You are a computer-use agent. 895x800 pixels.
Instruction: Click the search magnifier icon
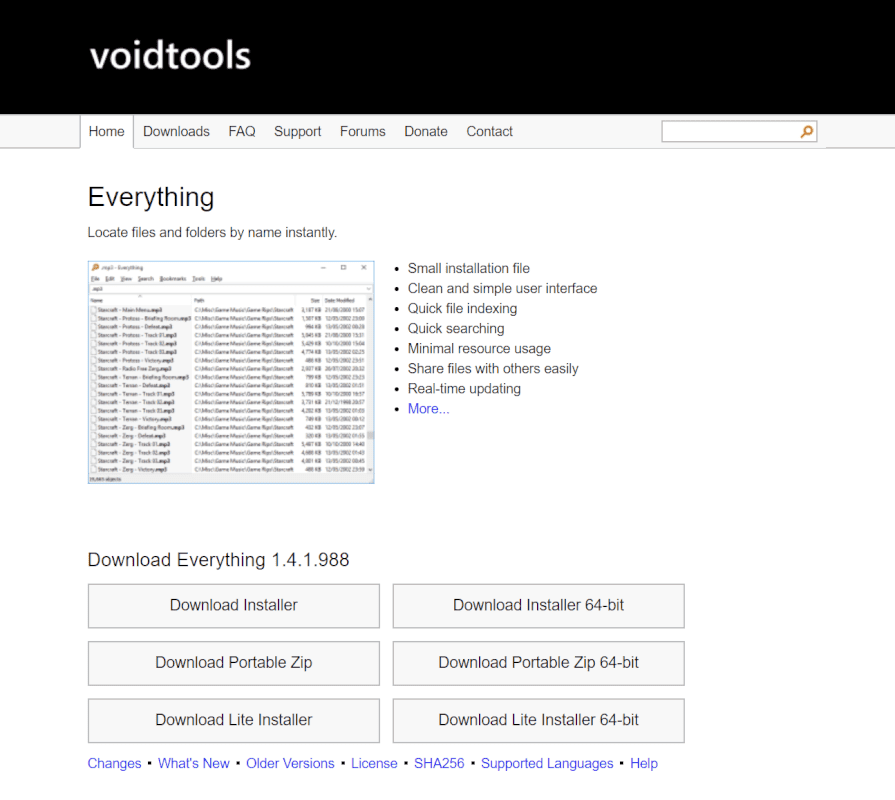pyautogui.click(x=807, y=132)
